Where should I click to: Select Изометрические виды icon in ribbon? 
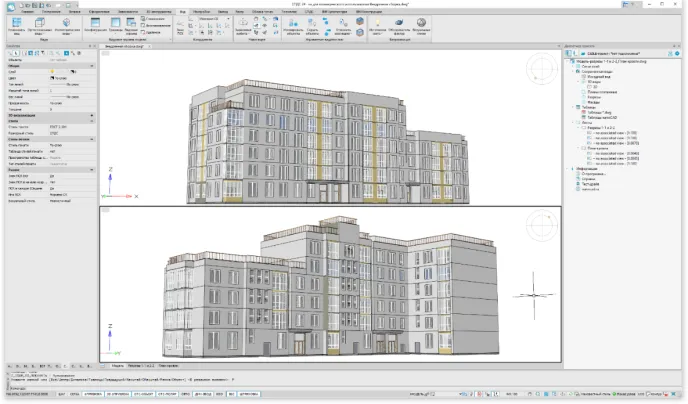(x=66, y=23)
